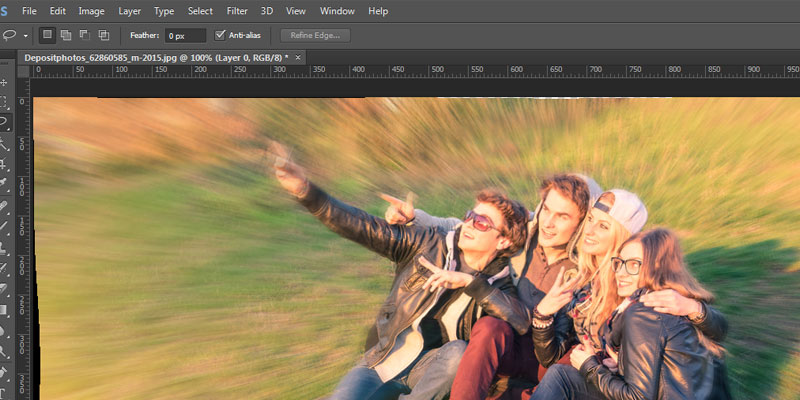Select the Gradient tool
The height and width of the screenshot is (400, 800).
point(4,309)
